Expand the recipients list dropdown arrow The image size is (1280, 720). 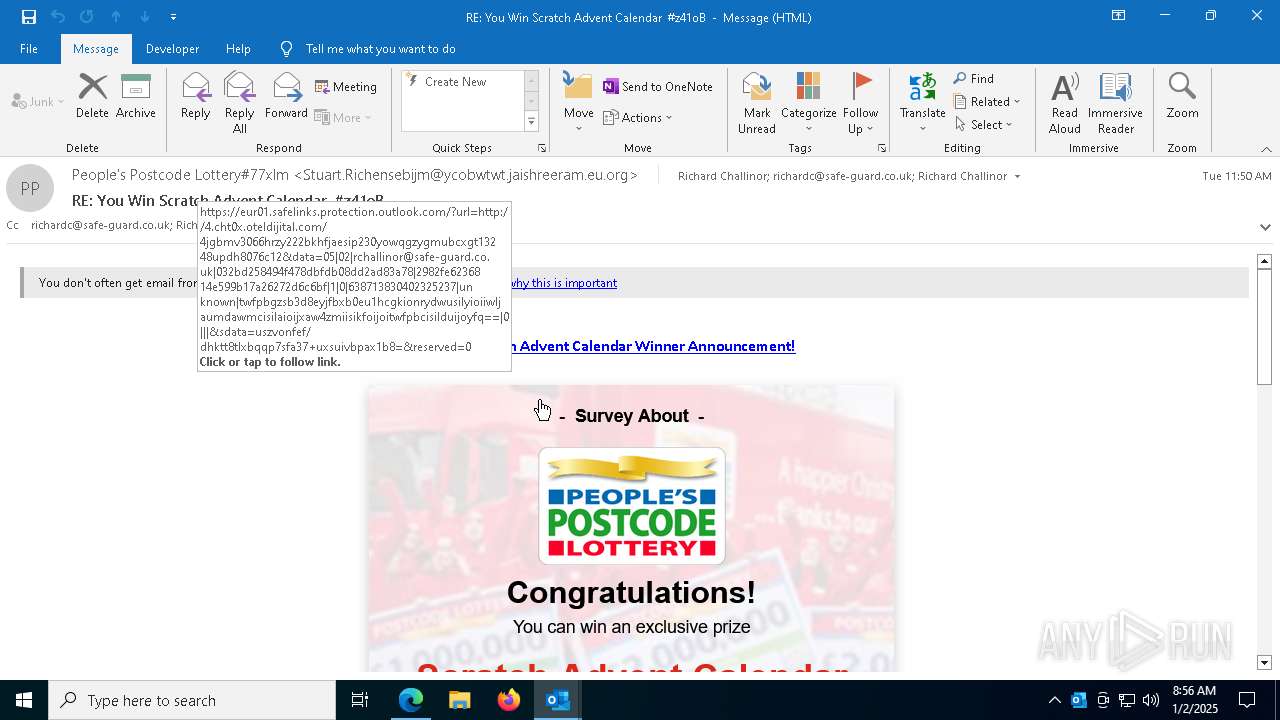(x=1017, y=177)
